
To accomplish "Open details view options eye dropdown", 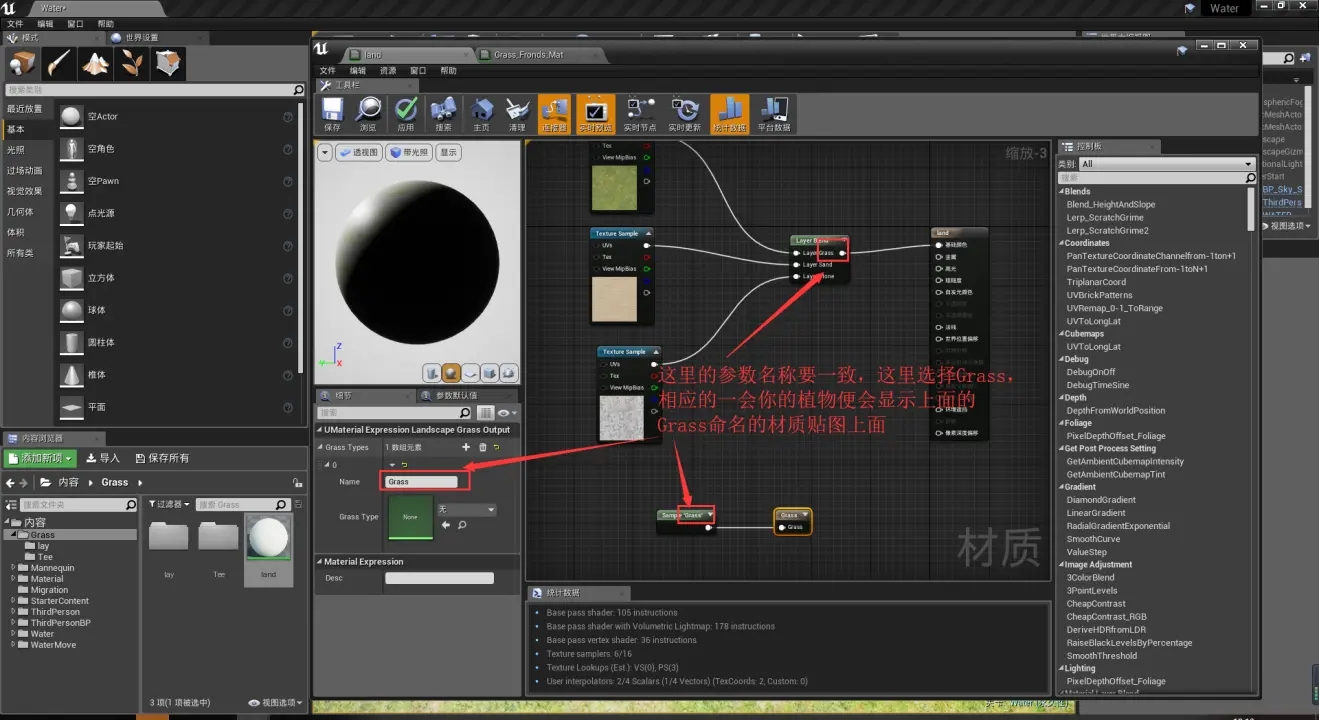I will coord(508,413).
